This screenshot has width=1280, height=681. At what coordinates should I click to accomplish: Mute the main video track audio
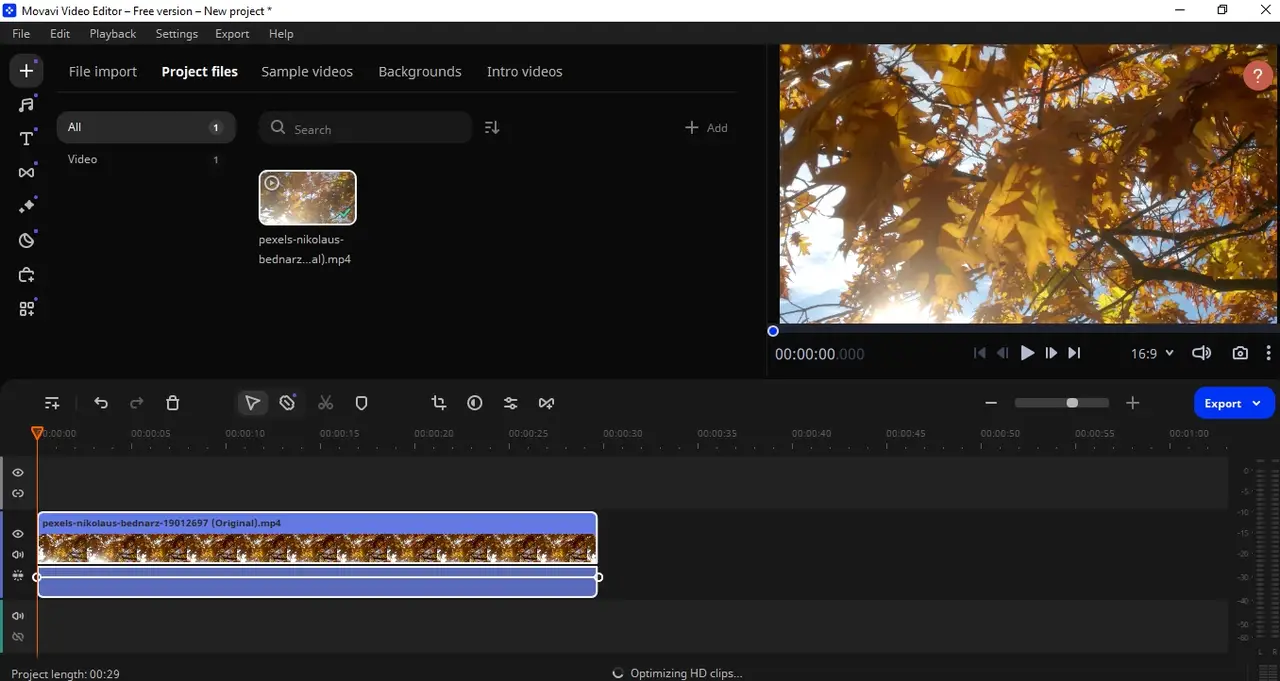[x=18, y=555]
